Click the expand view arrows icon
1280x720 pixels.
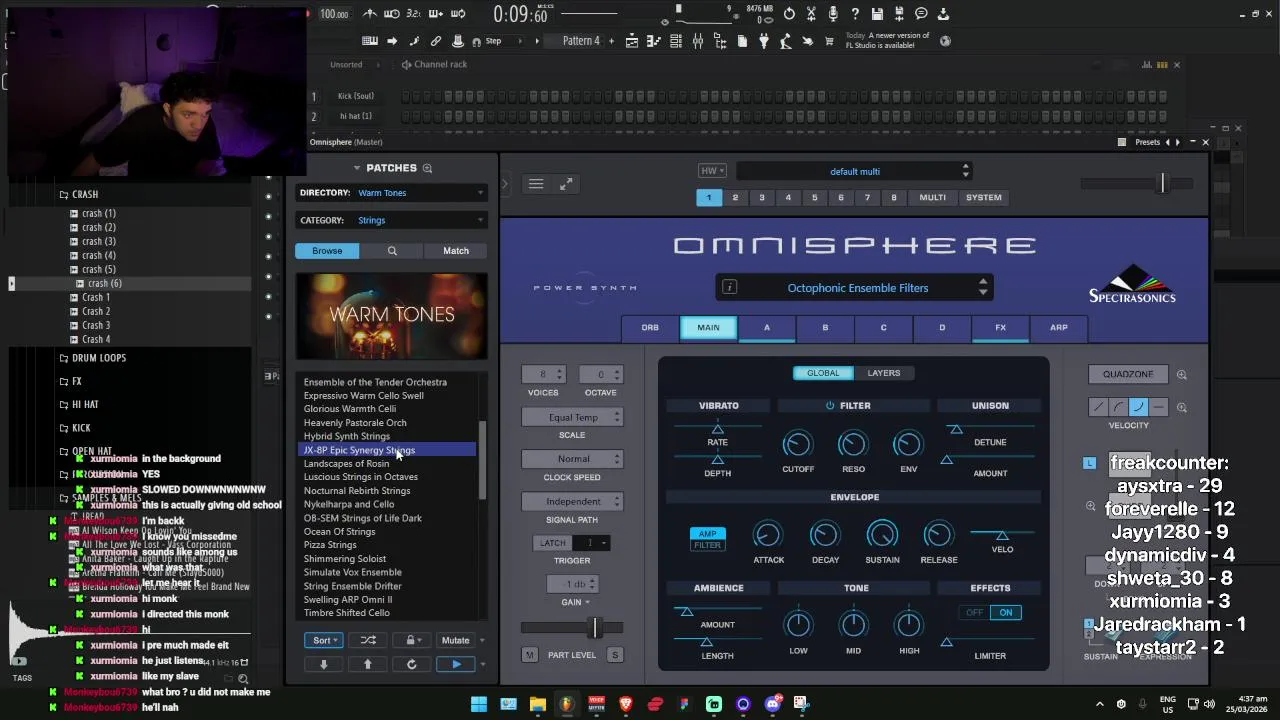566,184
